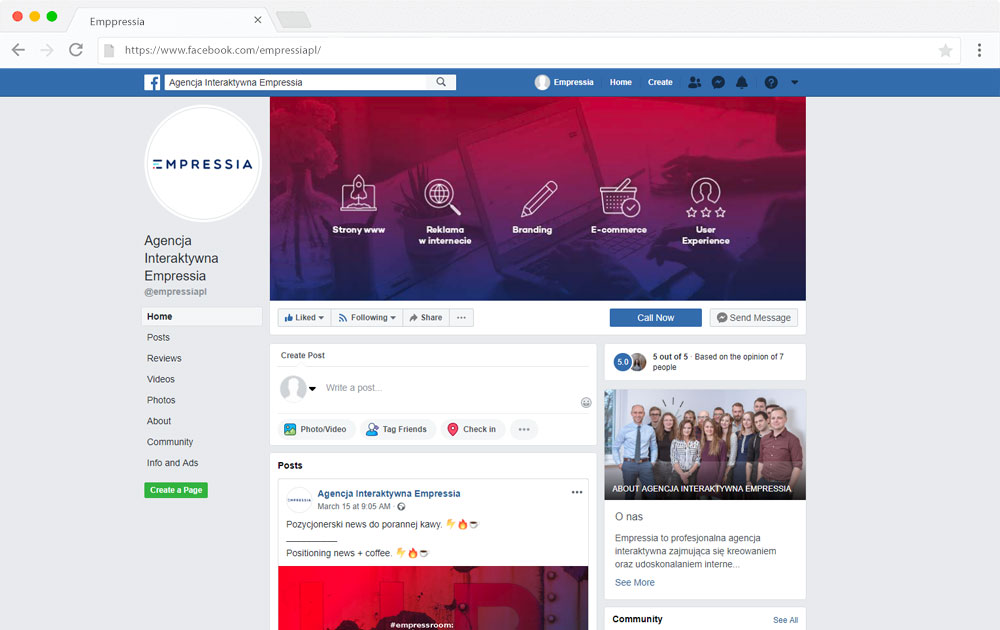Open the post options ellipsis menu
This screenshot has height=630, width=1000.
(577, 492)
